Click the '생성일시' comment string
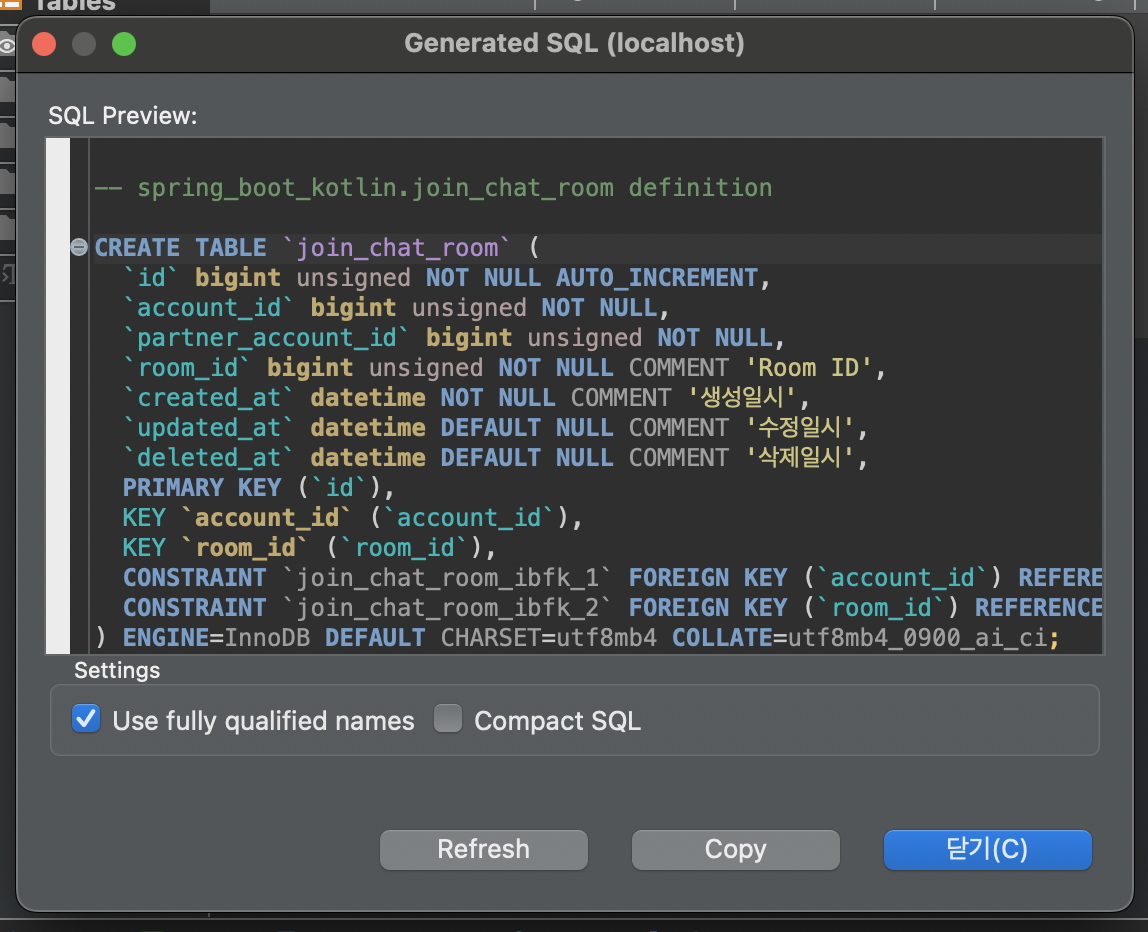The height and width of the screenshot is (932, 1148). [742, 398]
